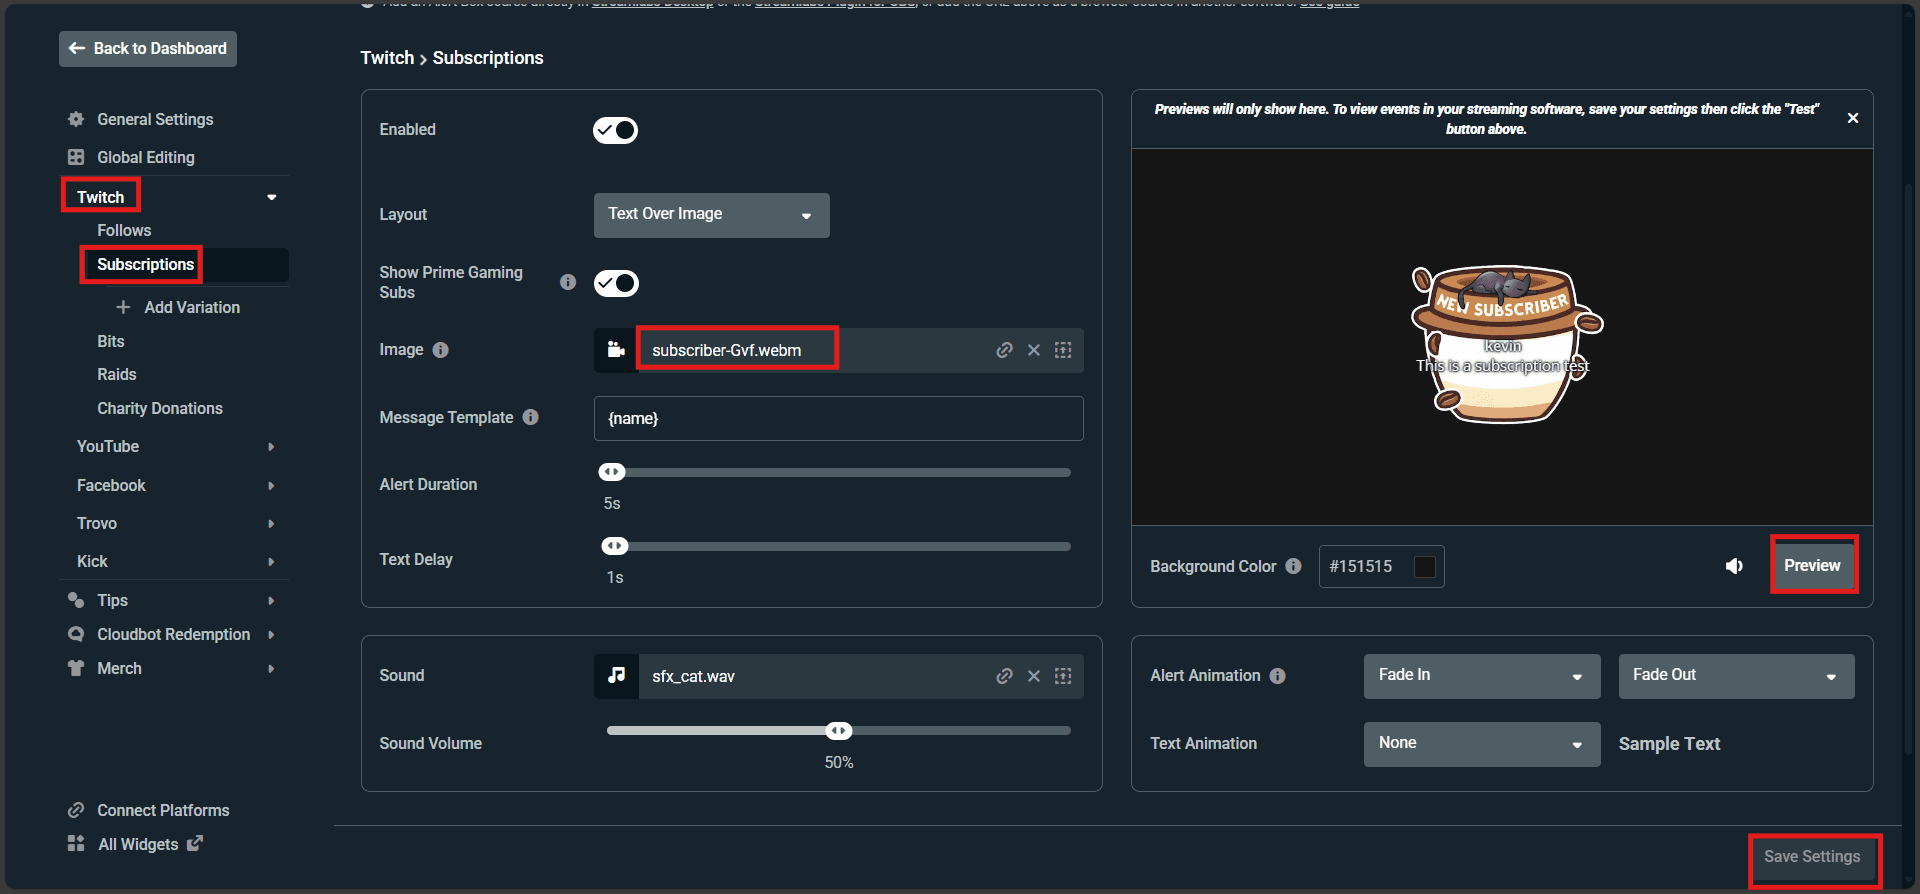1920x894 pixels.
Task: Open Global Editing in sidebar
Action: pos(146,157)
